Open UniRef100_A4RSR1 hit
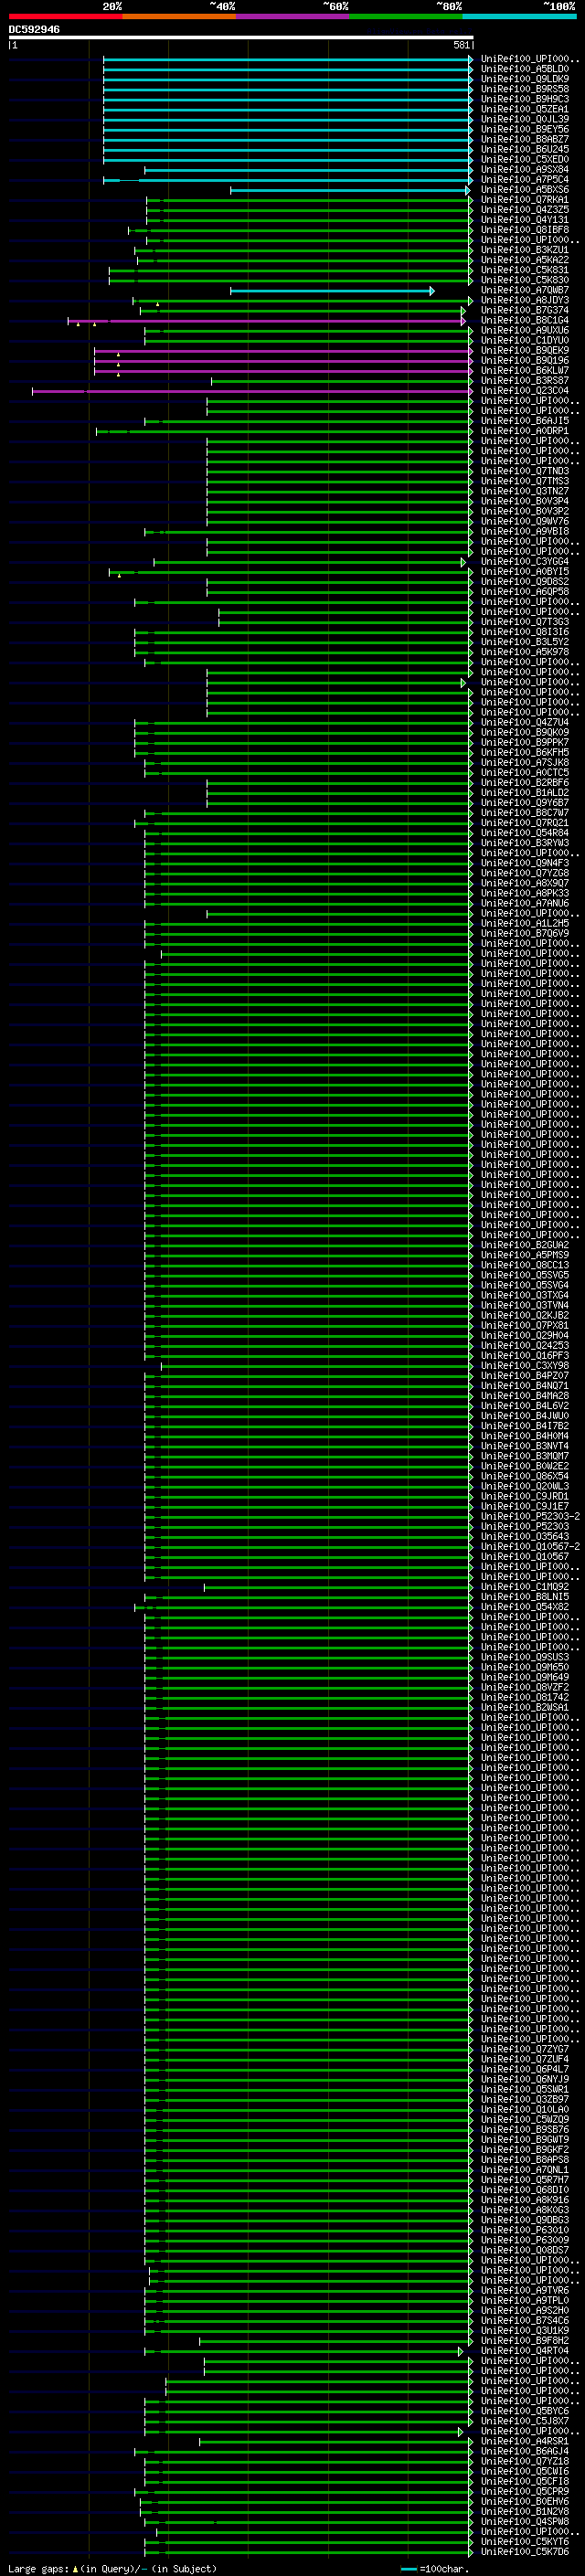This screenshot has width=585, height=2576. click(525, 2442)
